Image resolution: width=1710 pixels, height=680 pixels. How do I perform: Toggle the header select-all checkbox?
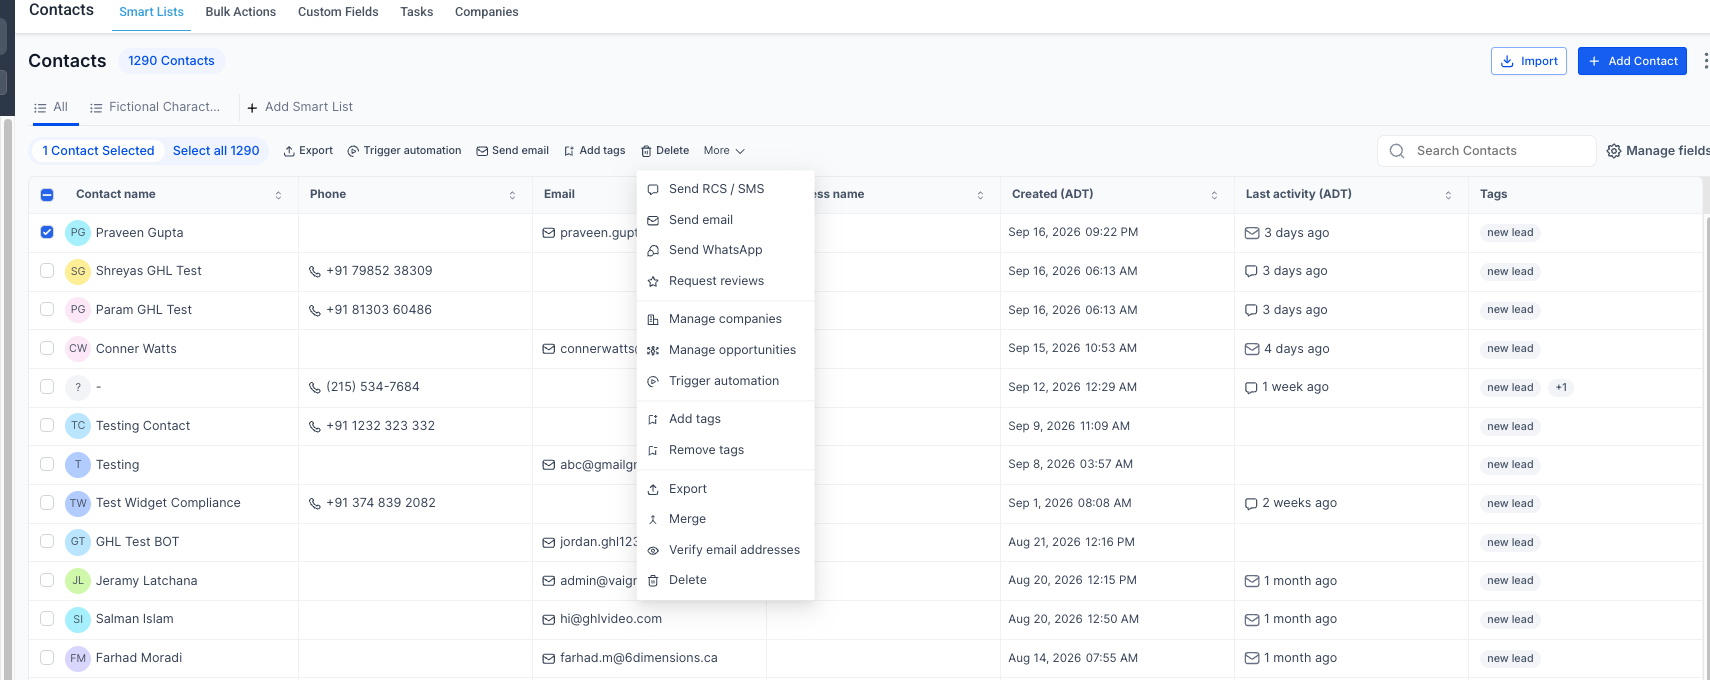[47, 195]
